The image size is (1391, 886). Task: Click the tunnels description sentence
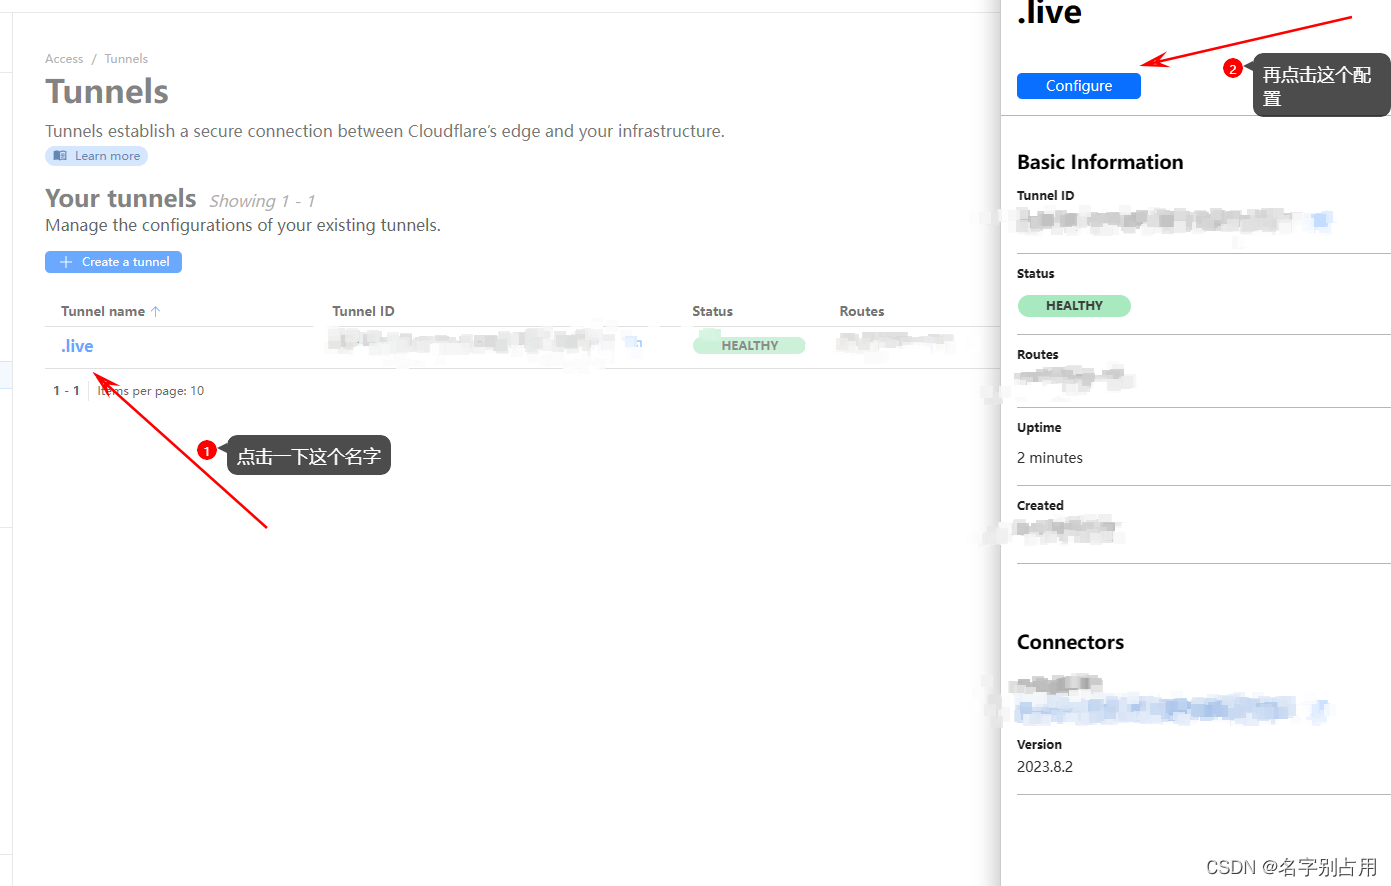pos(385,131)
